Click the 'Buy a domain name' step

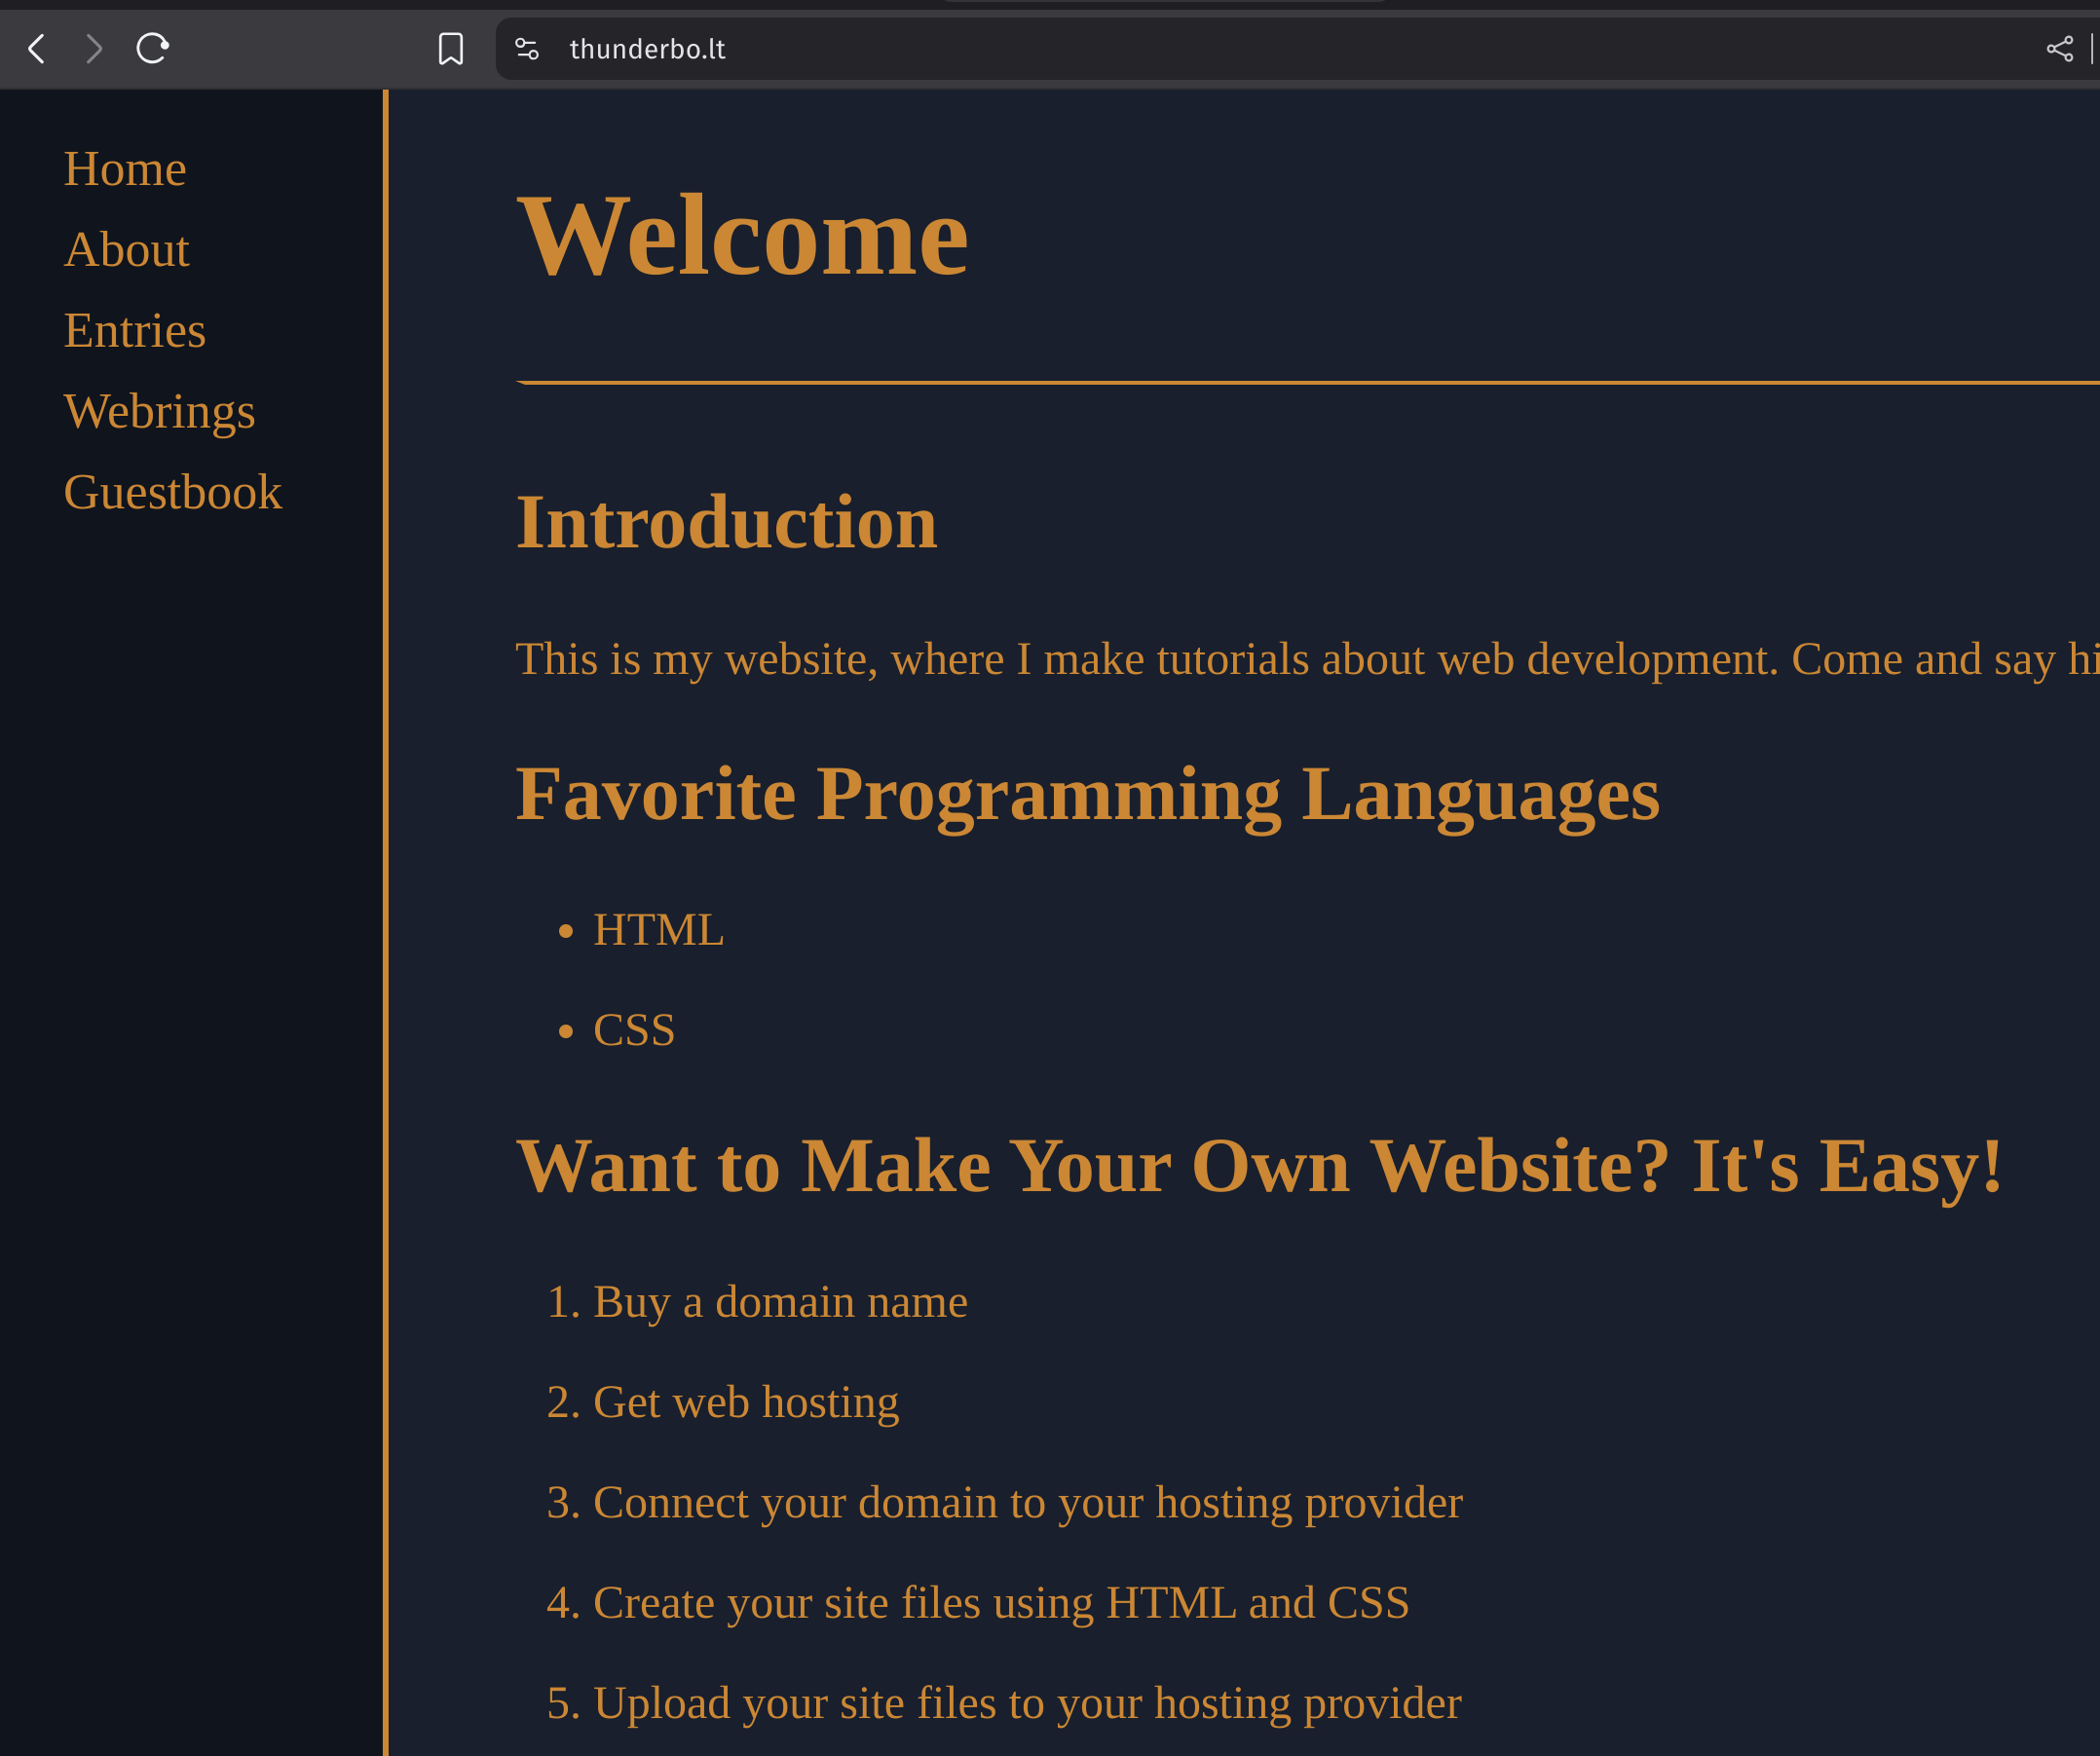click(x=780, y=1302)
